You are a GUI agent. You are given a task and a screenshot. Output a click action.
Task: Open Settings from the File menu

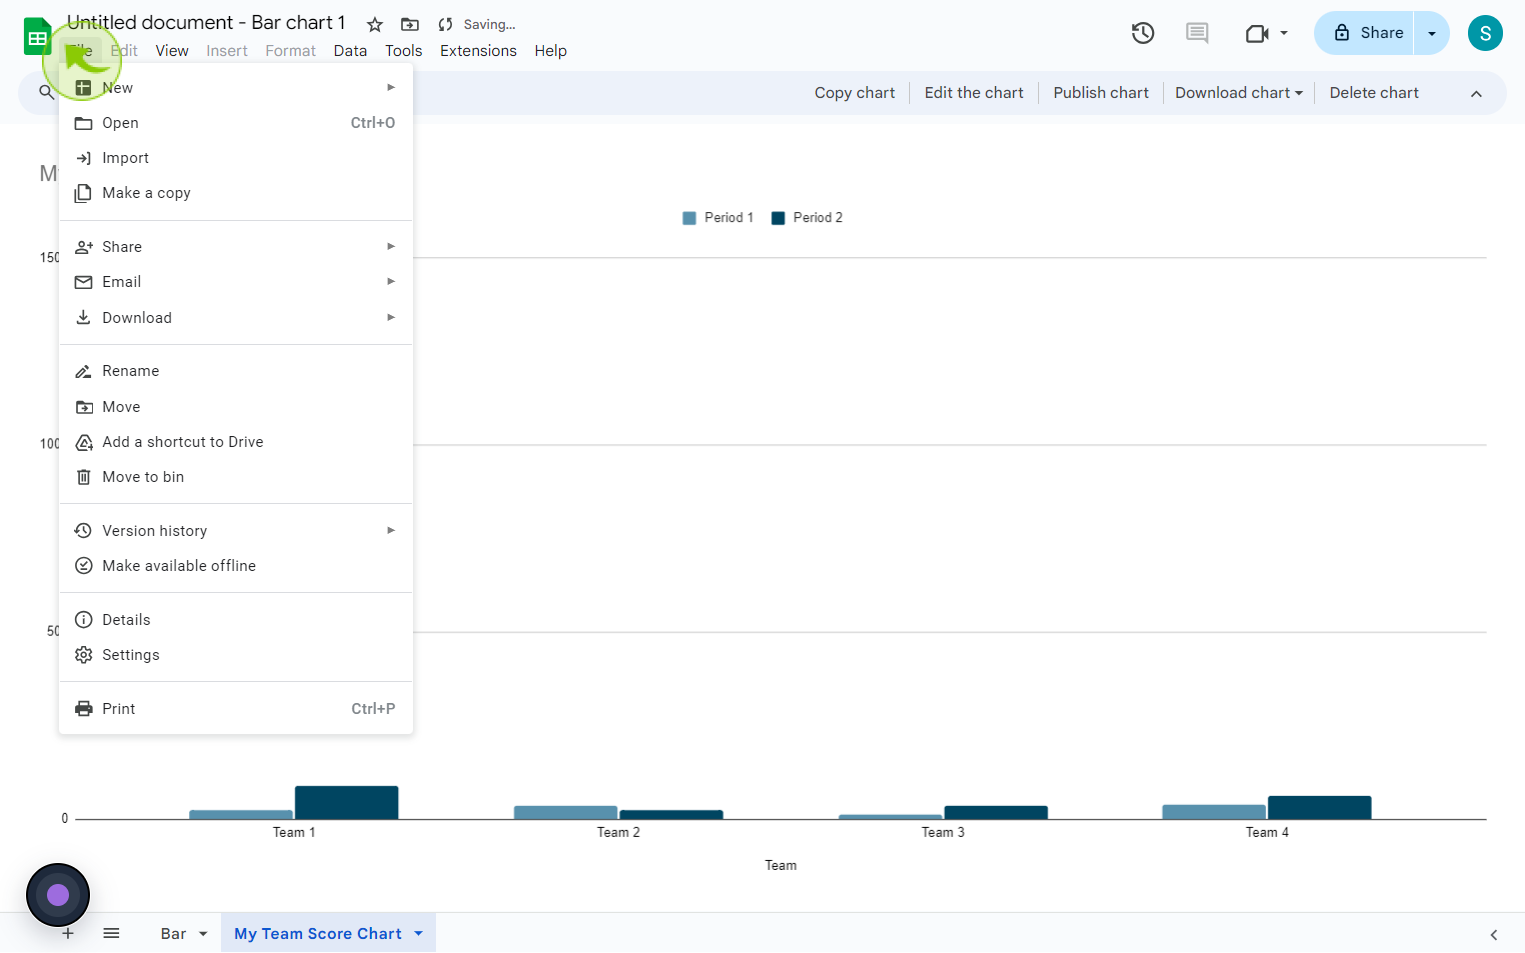click(x=236, y=655)
